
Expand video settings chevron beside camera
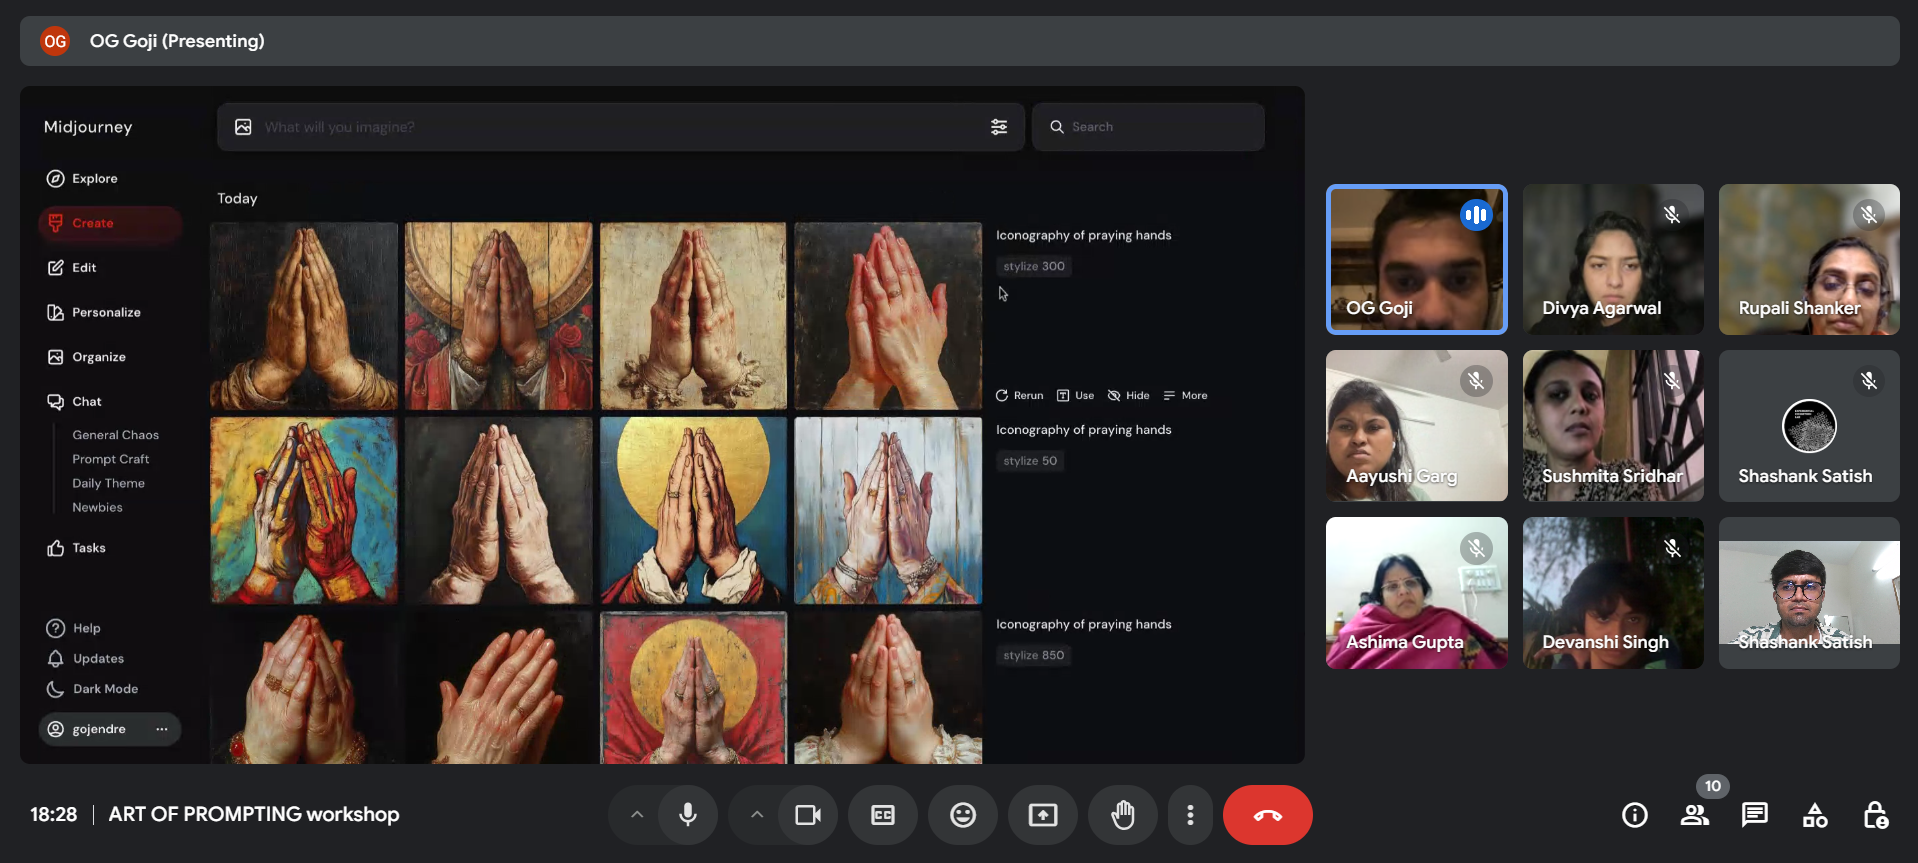(757, 815)
